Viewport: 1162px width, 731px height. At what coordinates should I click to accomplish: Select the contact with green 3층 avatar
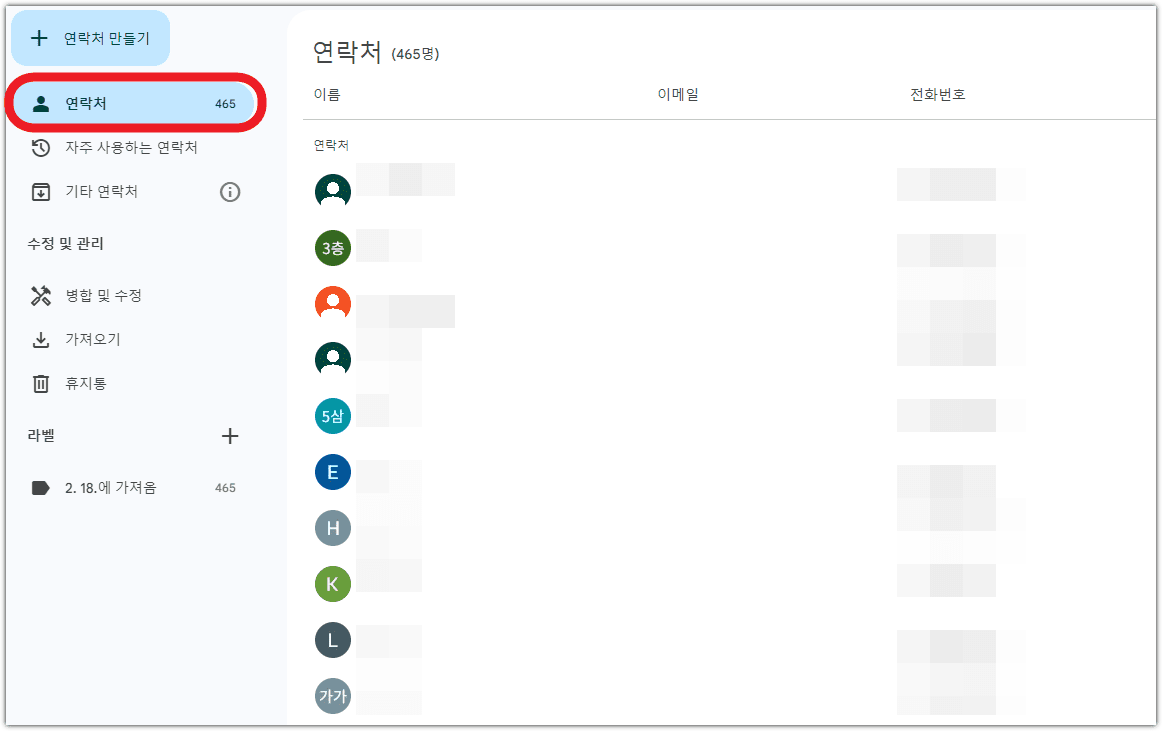click(x=333, y=248)
